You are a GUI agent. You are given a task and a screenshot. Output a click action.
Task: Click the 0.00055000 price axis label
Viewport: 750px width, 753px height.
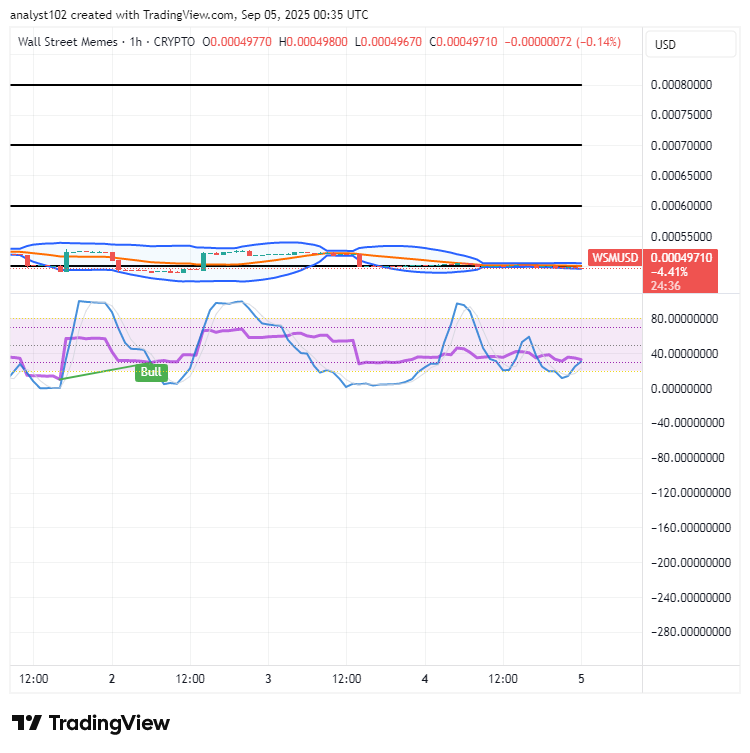681,237
